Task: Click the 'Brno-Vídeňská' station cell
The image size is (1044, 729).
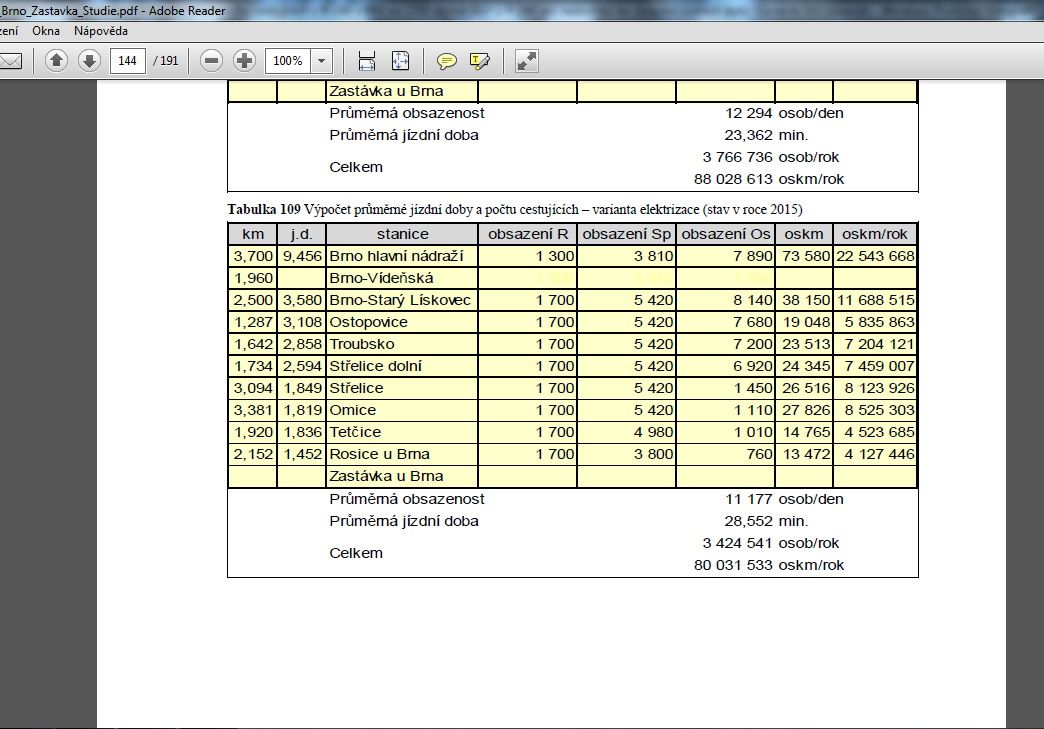Action: (402, 278)
